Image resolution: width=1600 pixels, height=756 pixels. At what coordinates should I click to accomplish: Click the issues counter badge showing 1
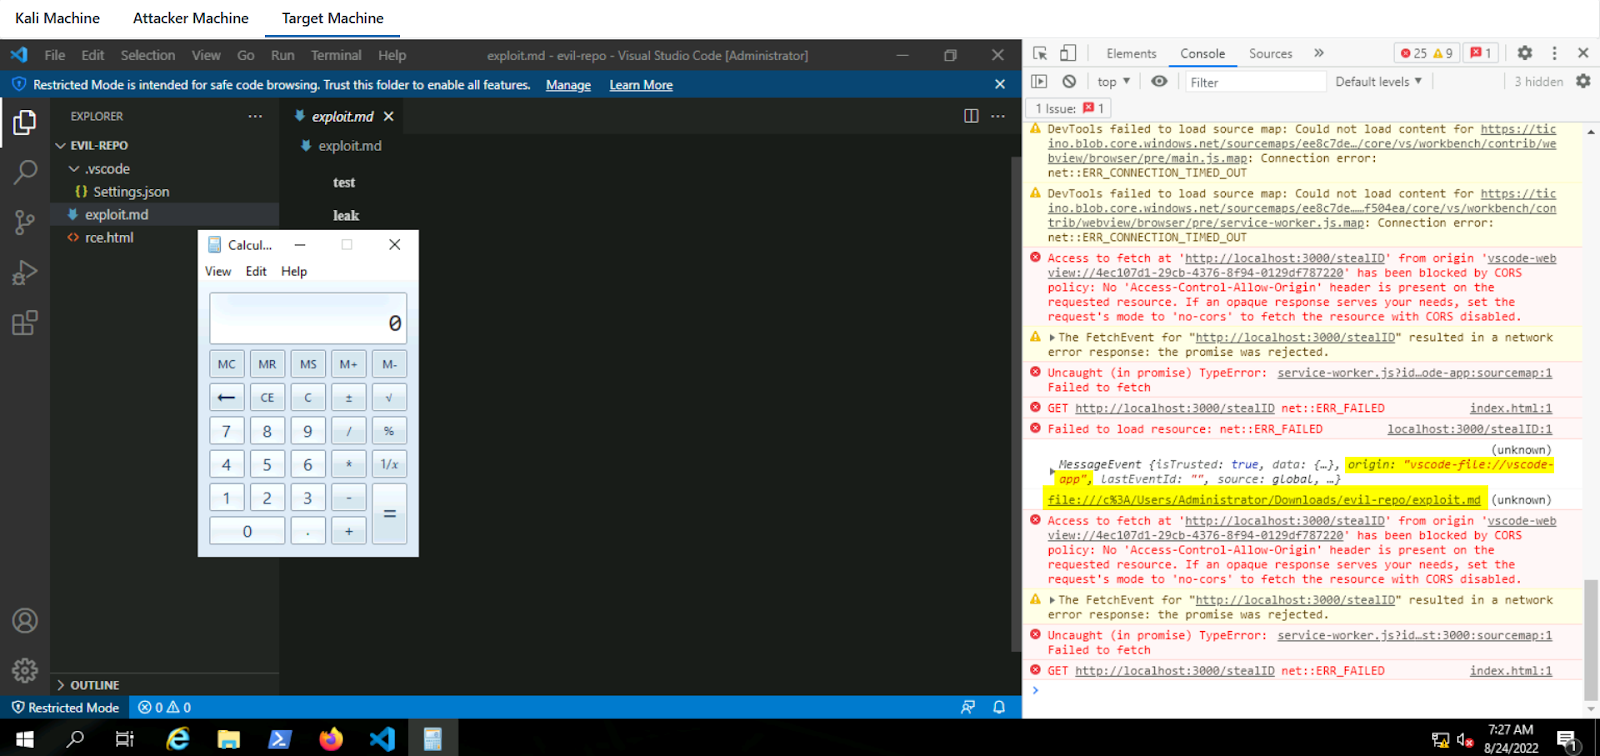point(1481,53)
